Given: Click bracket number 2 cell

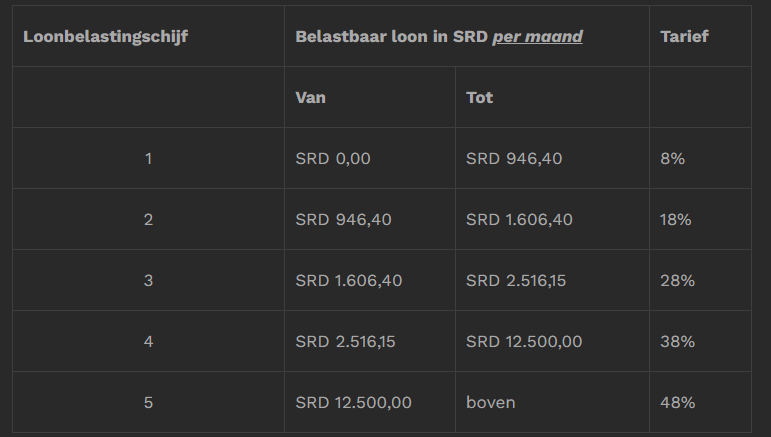Looking at the screenshot, I should click(x=148, y=219).
